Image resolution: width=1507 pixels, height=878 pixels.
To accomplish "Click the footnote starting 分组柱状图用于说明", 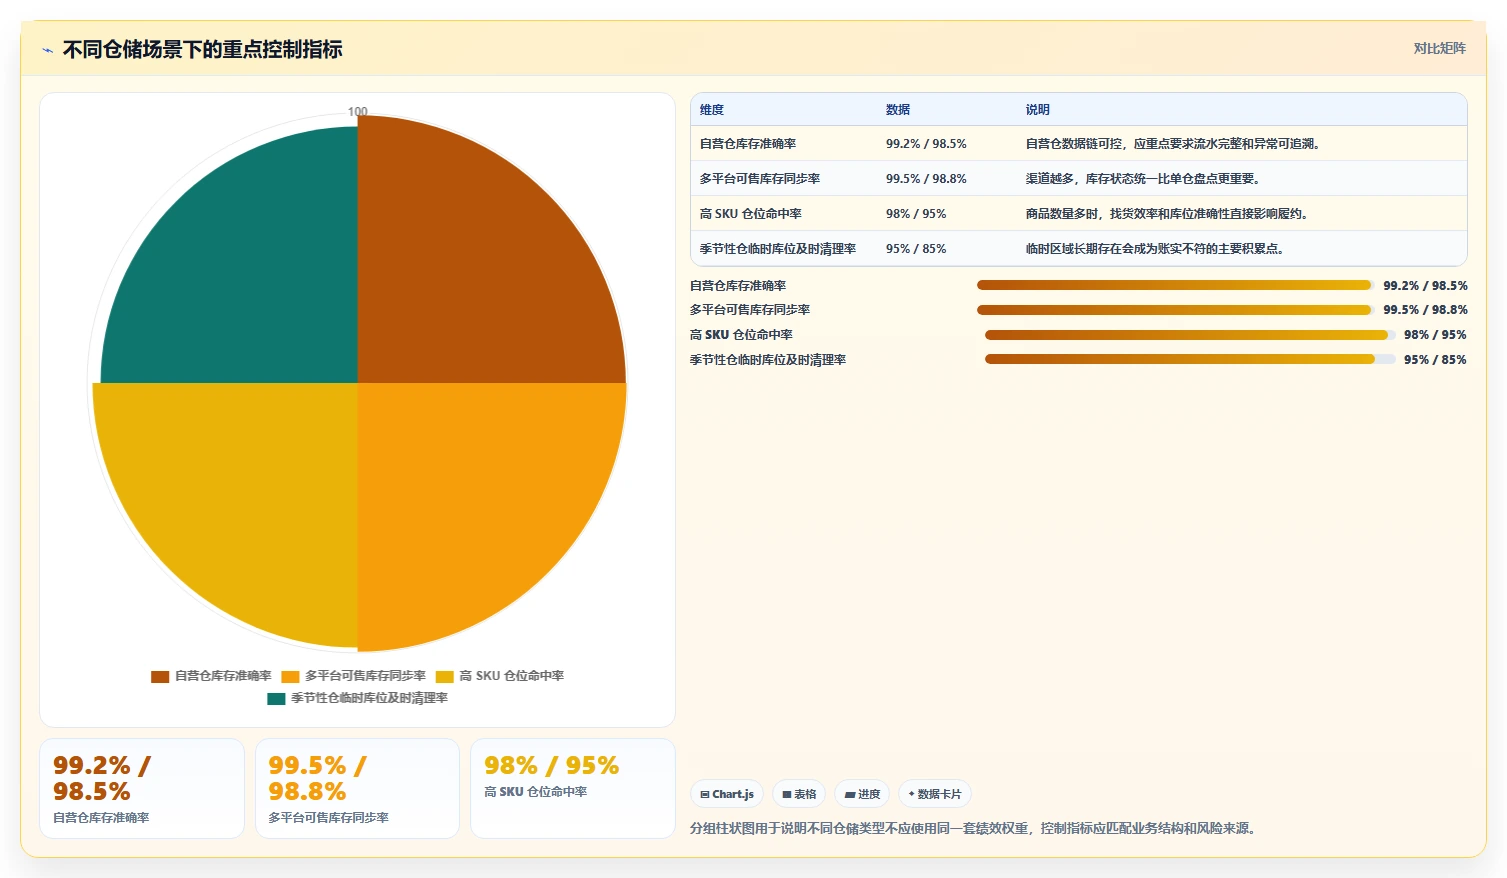I will 975,828.
